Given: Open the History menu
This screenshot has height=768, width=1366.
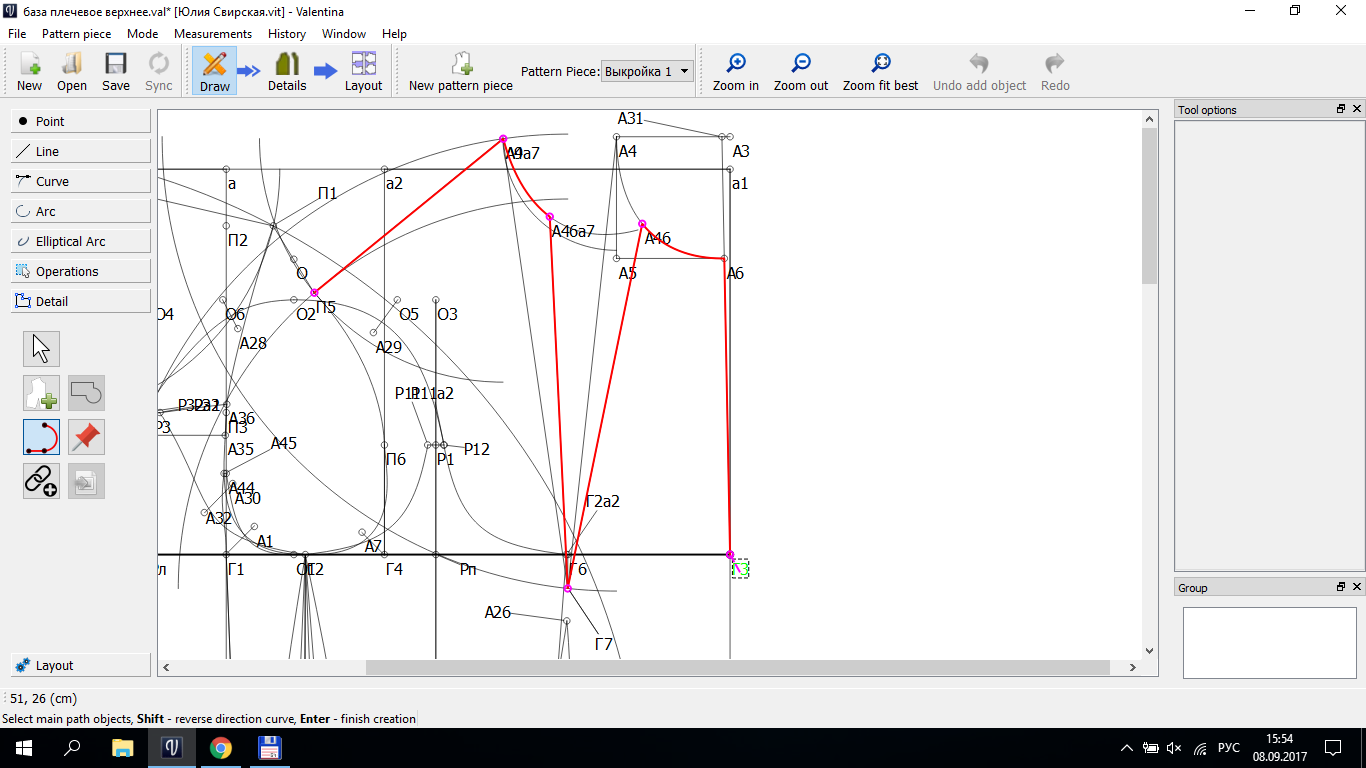Looking at the screenshot, I should point(287,33).
